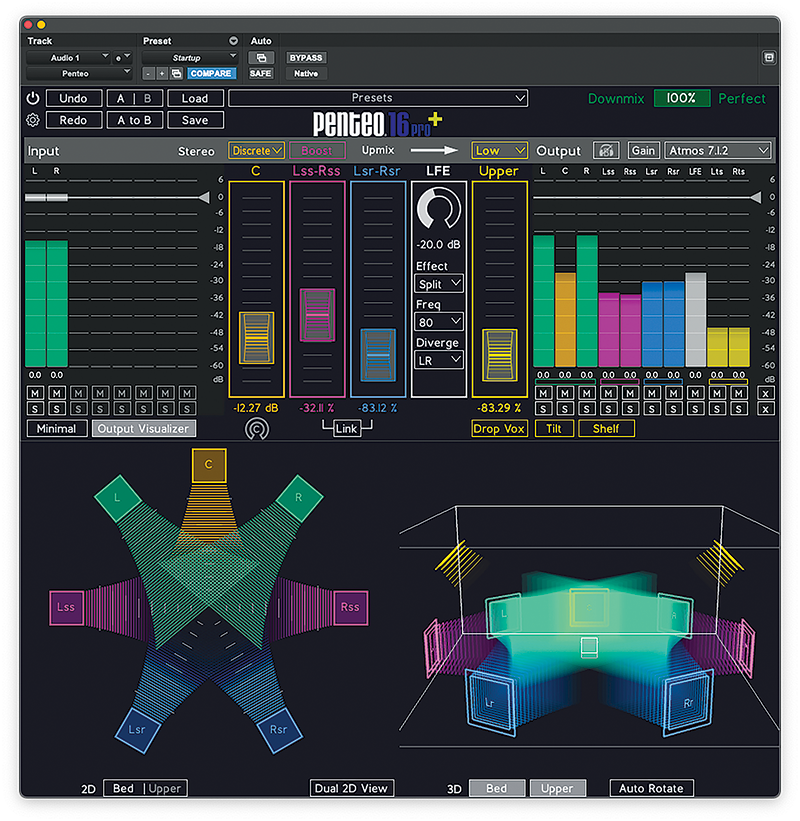
Task: Click the Preset menu circle arrow icon
Action: click(234, 41)
